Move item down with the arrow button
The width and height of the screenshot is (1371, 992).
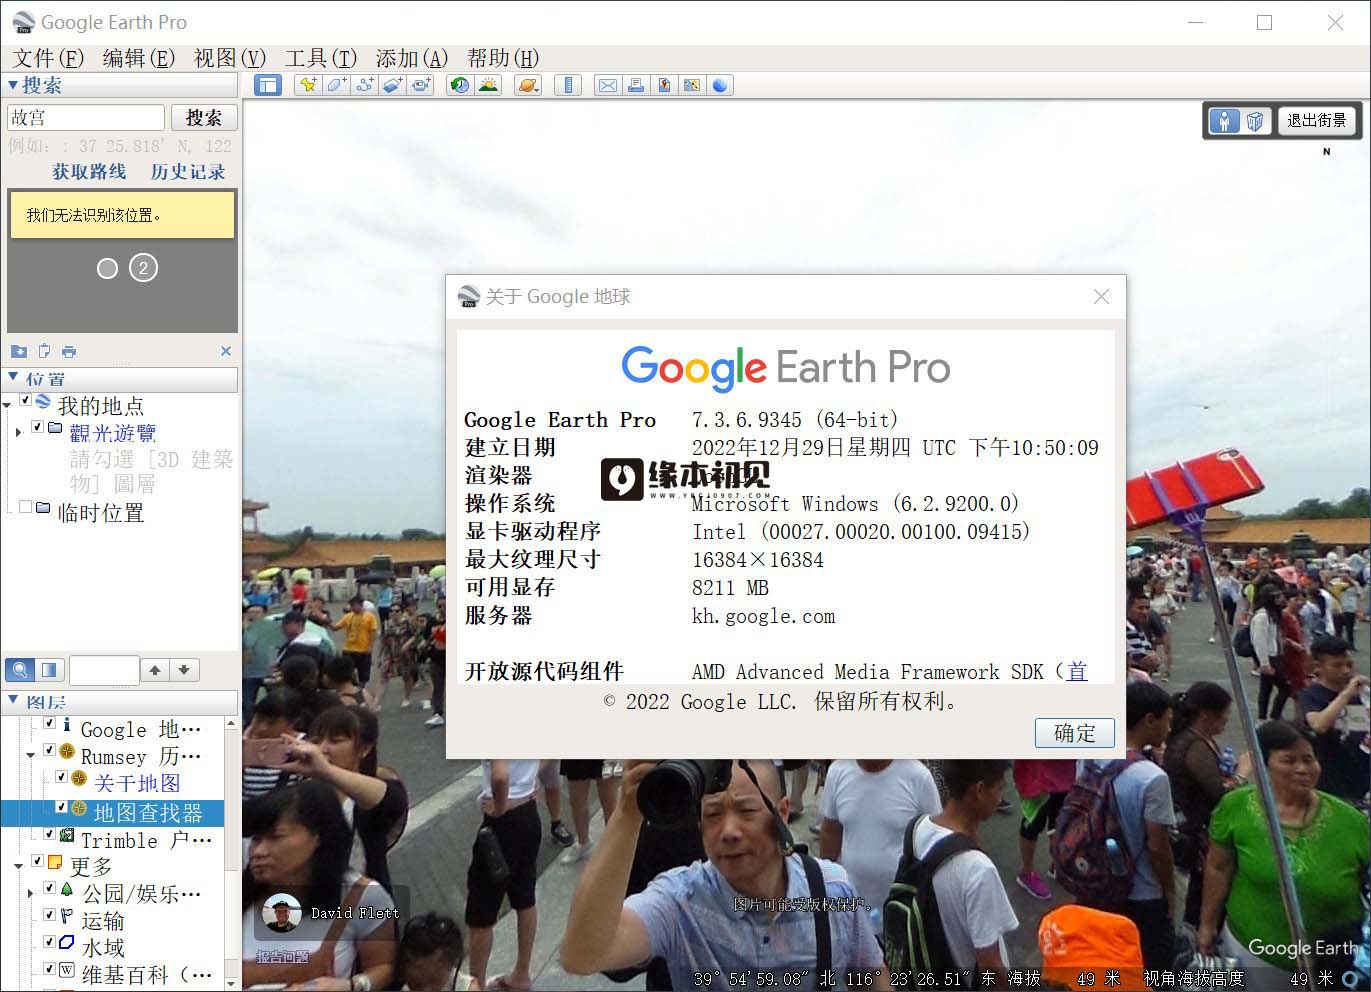click(184, 670)
